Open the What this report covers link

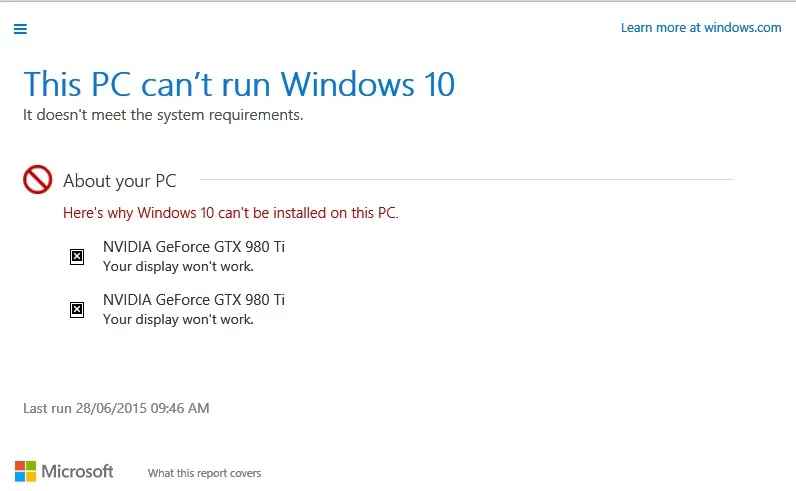[204, 473]
